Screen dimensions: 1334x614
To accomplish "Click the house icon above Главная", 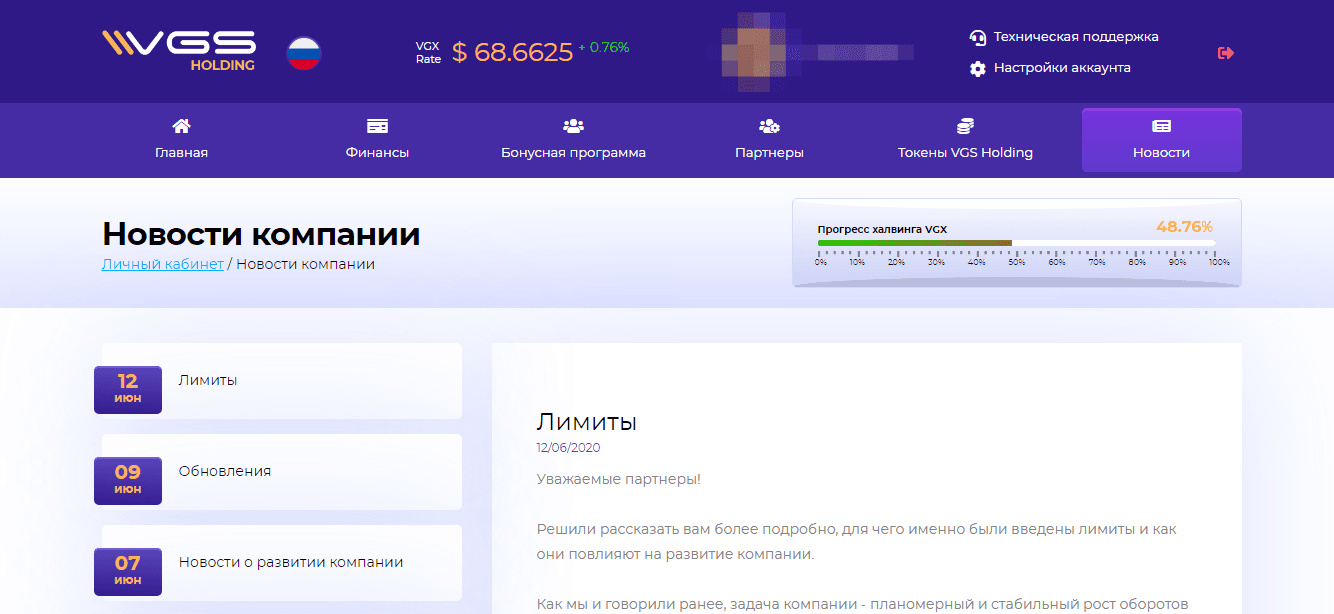I will click(181, 126).
